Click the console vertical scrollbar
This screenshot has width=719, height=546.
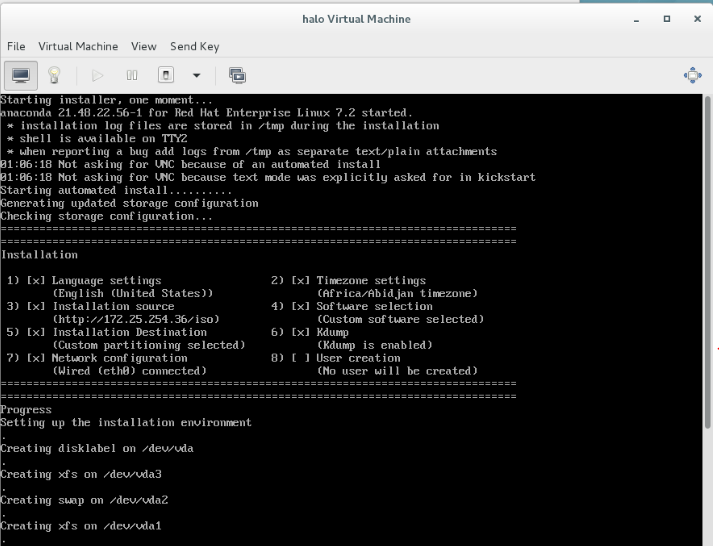708,261
